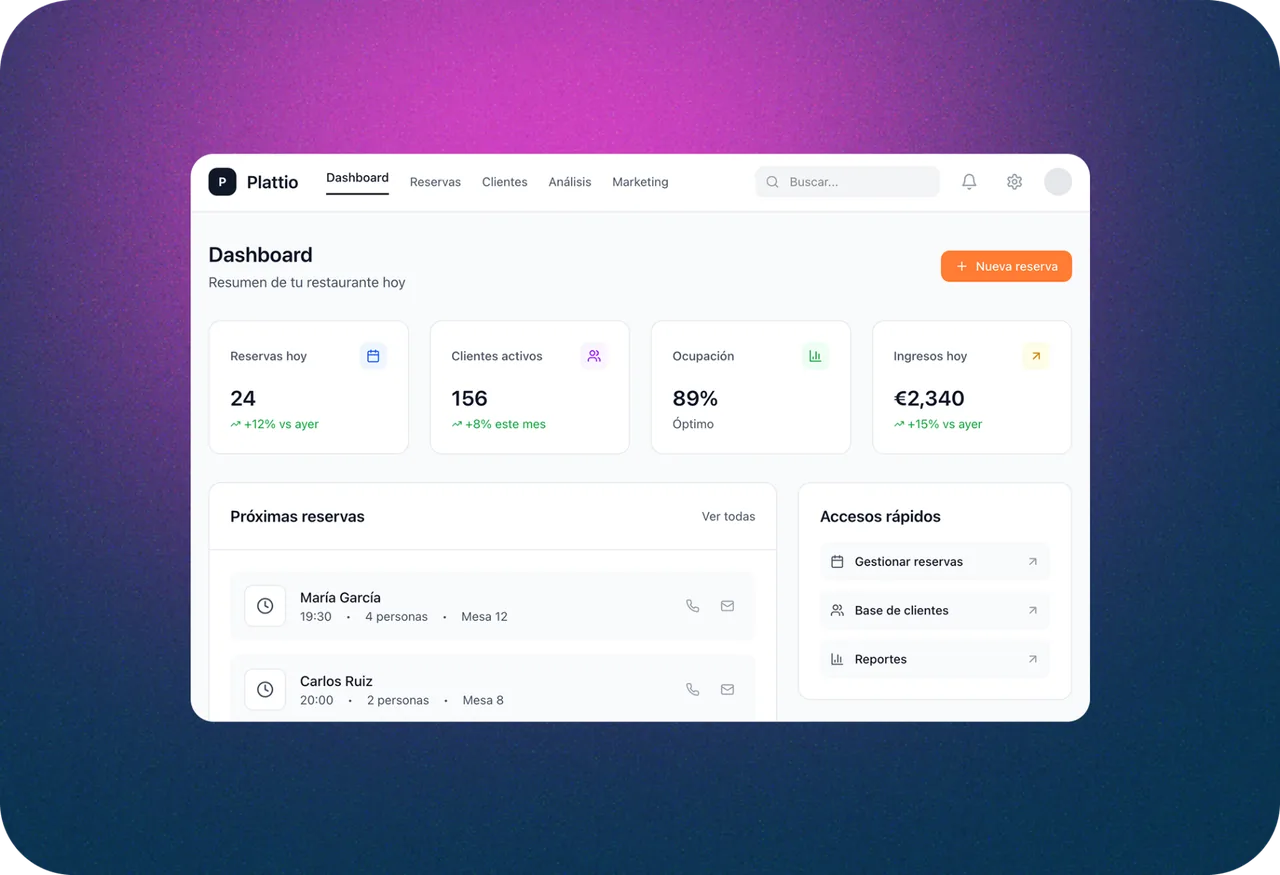Open Ver todas for upcoming reservations
Viewport: 1280px width, 875px height.
point(728,516)
